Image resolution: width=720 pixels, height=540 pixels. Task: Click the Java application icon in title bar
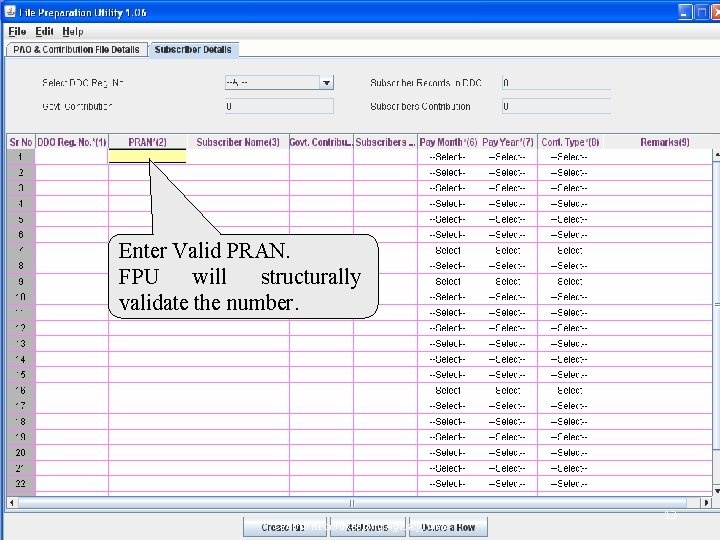[x=10, y=12]
